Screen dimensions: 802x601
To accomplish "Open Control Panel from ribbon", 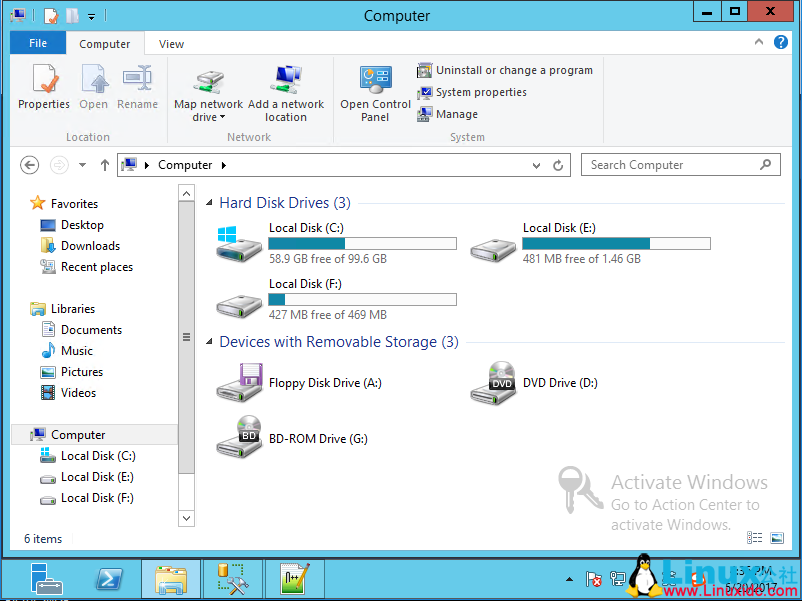I will [375, 81].
